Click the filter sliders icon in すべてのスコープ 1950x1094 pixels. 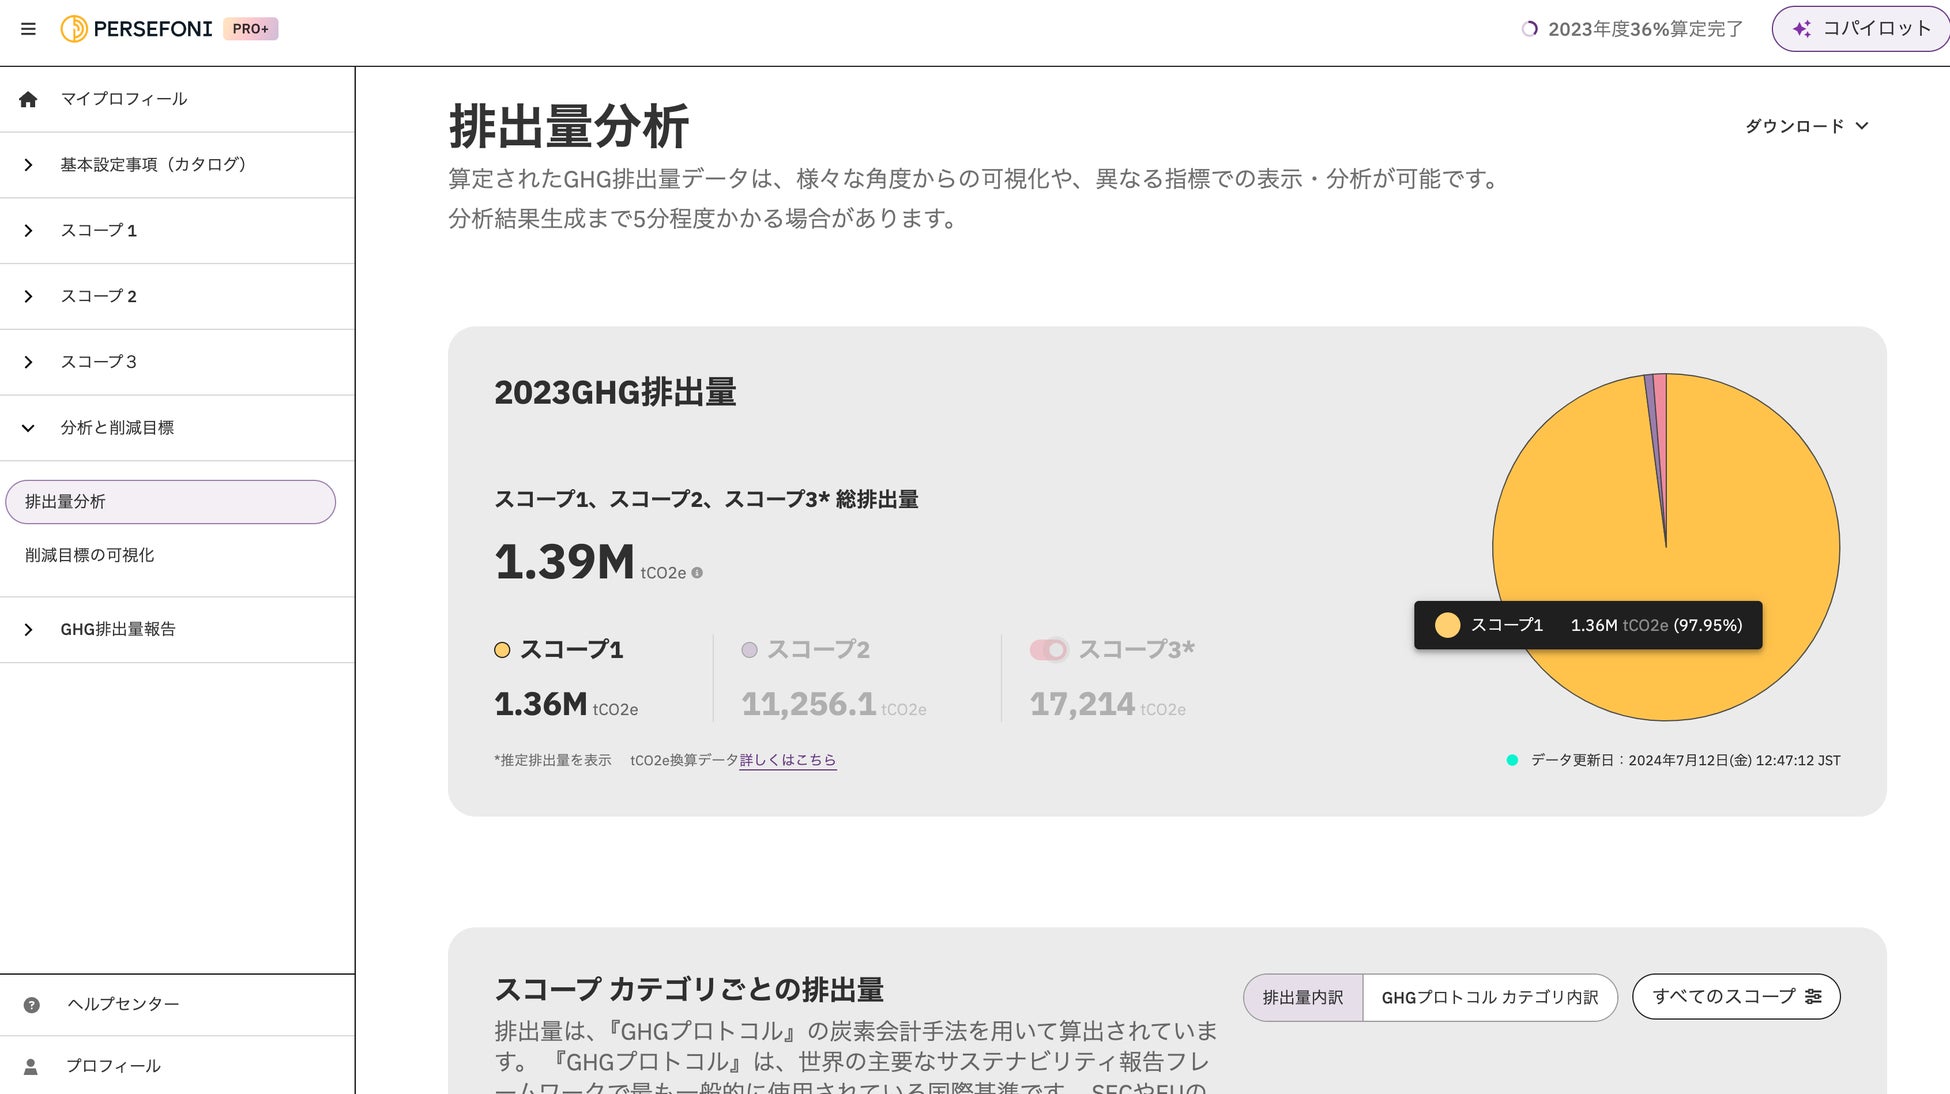(x=1813, y=997)
